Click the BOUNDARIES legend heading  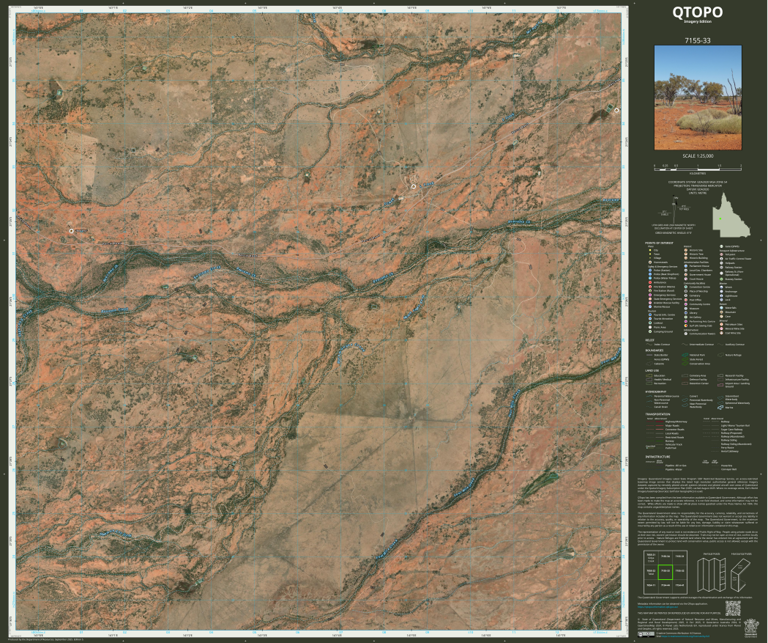point(654,351)
